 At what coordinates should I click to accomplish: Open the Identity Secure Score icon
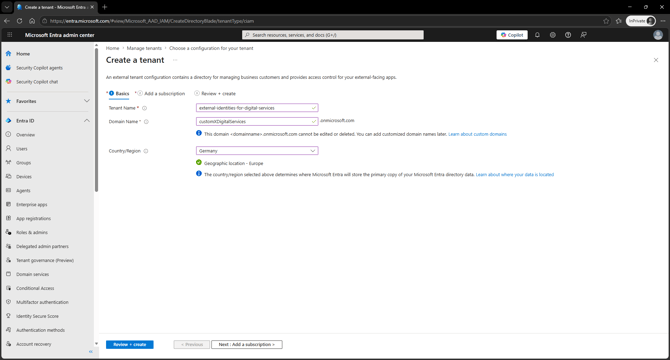(8, 316)
